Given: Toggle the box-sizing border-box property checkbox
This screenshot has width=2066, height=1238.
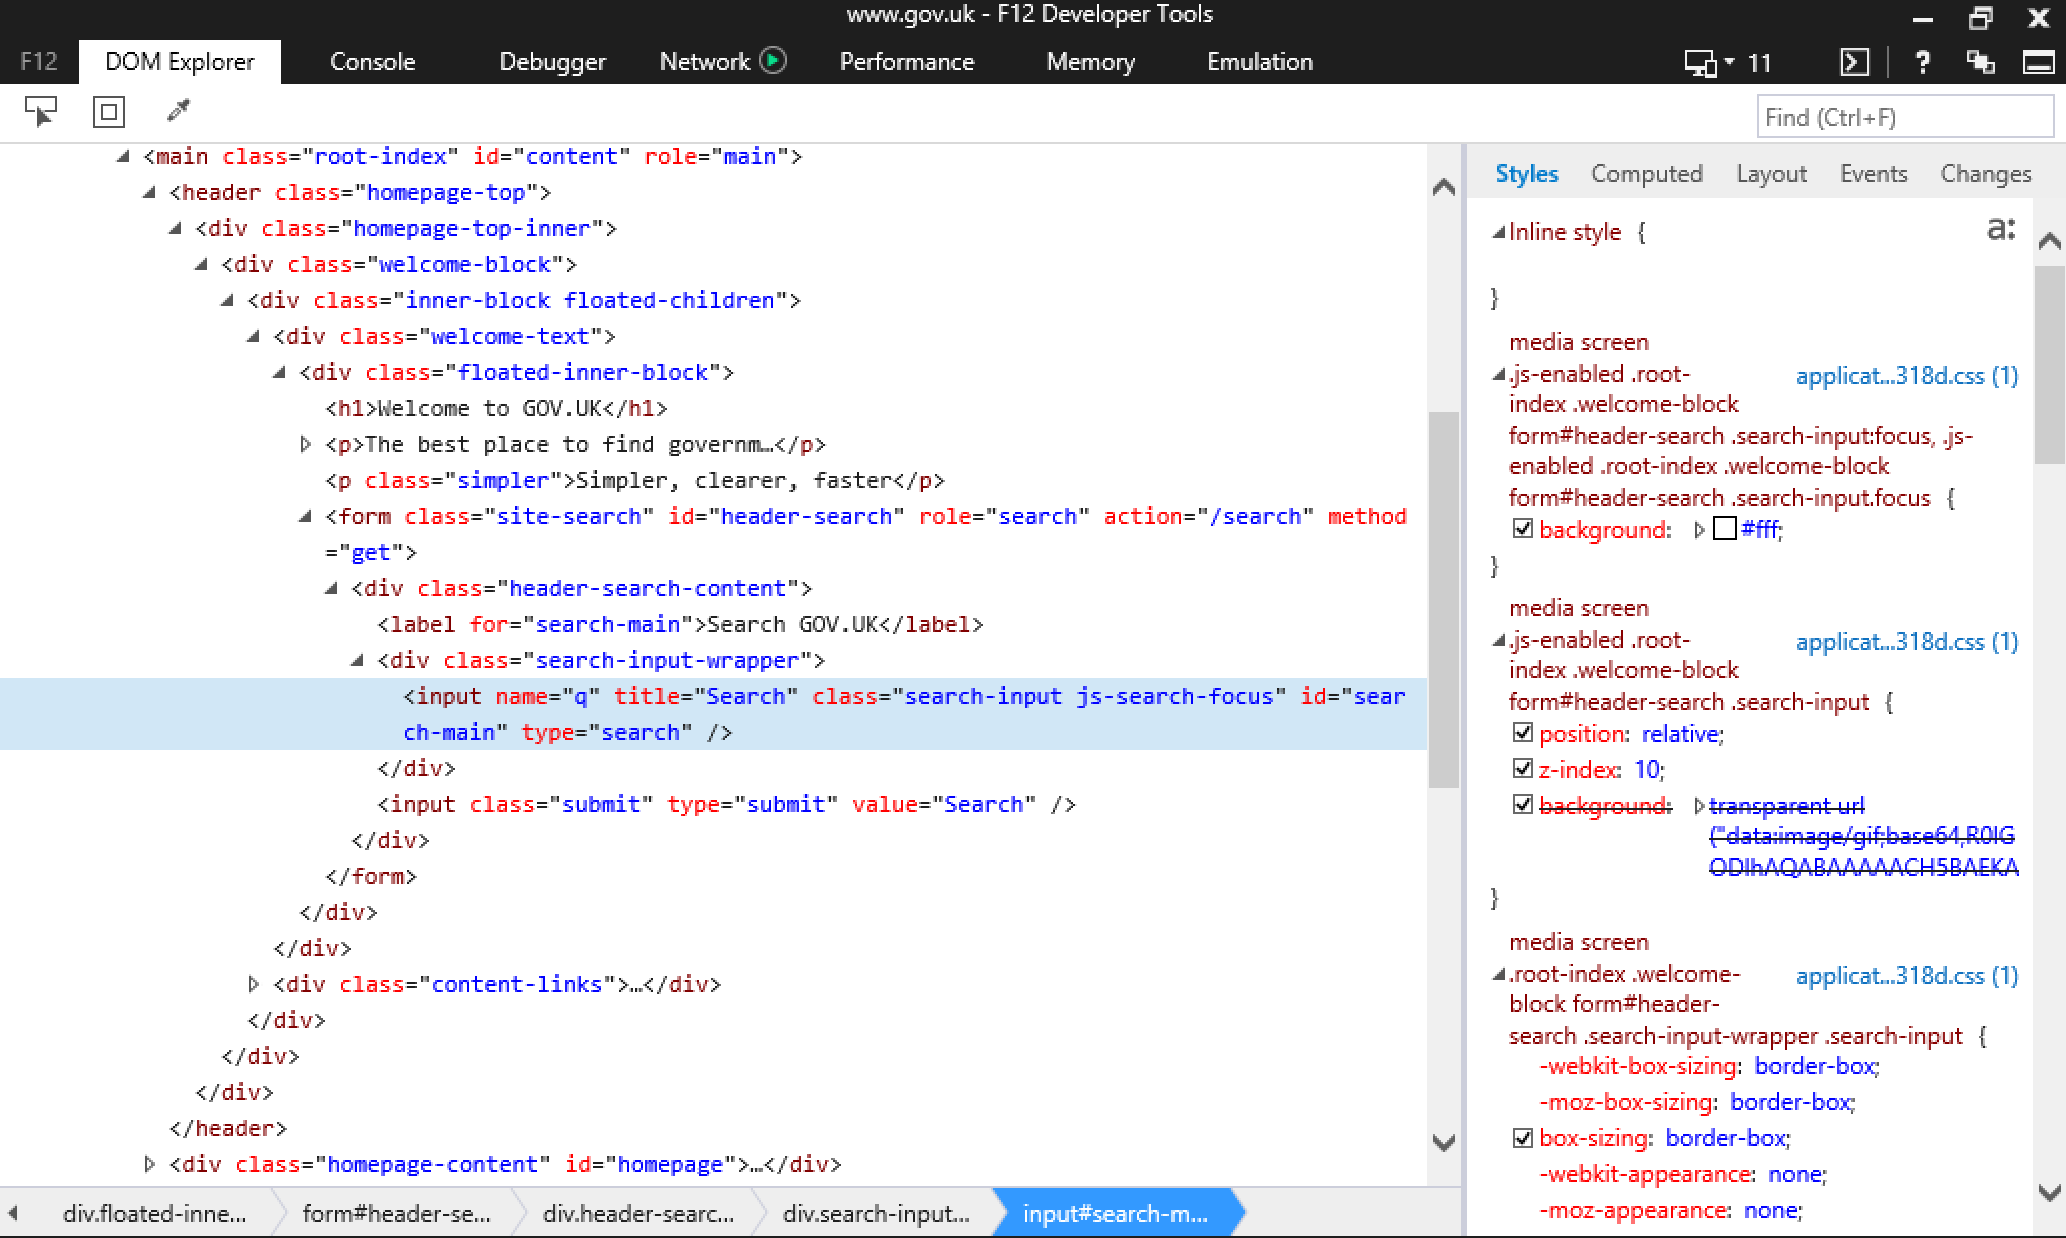Looking at the screenshot, I should (1522, 1137).
